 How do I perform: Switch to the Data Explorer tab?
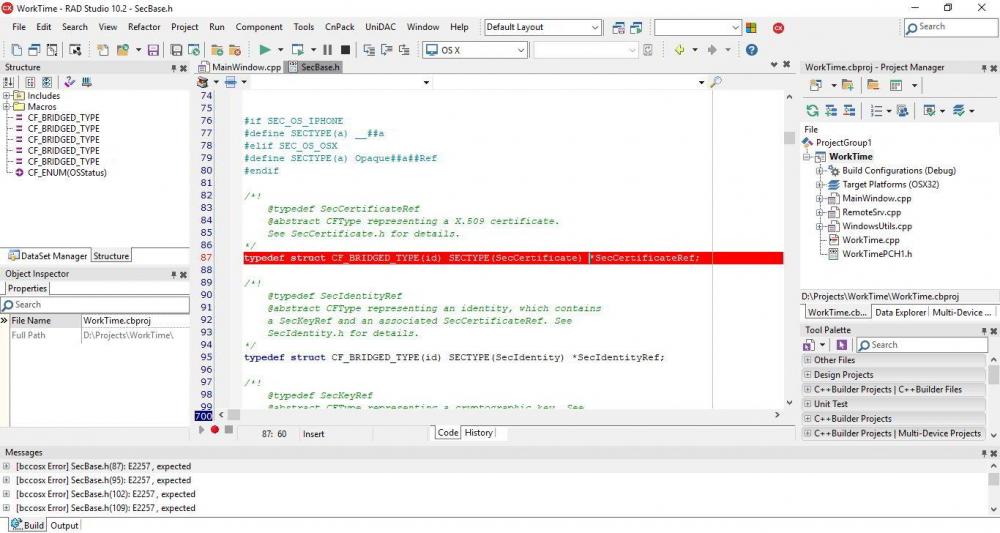click(900, 312)
